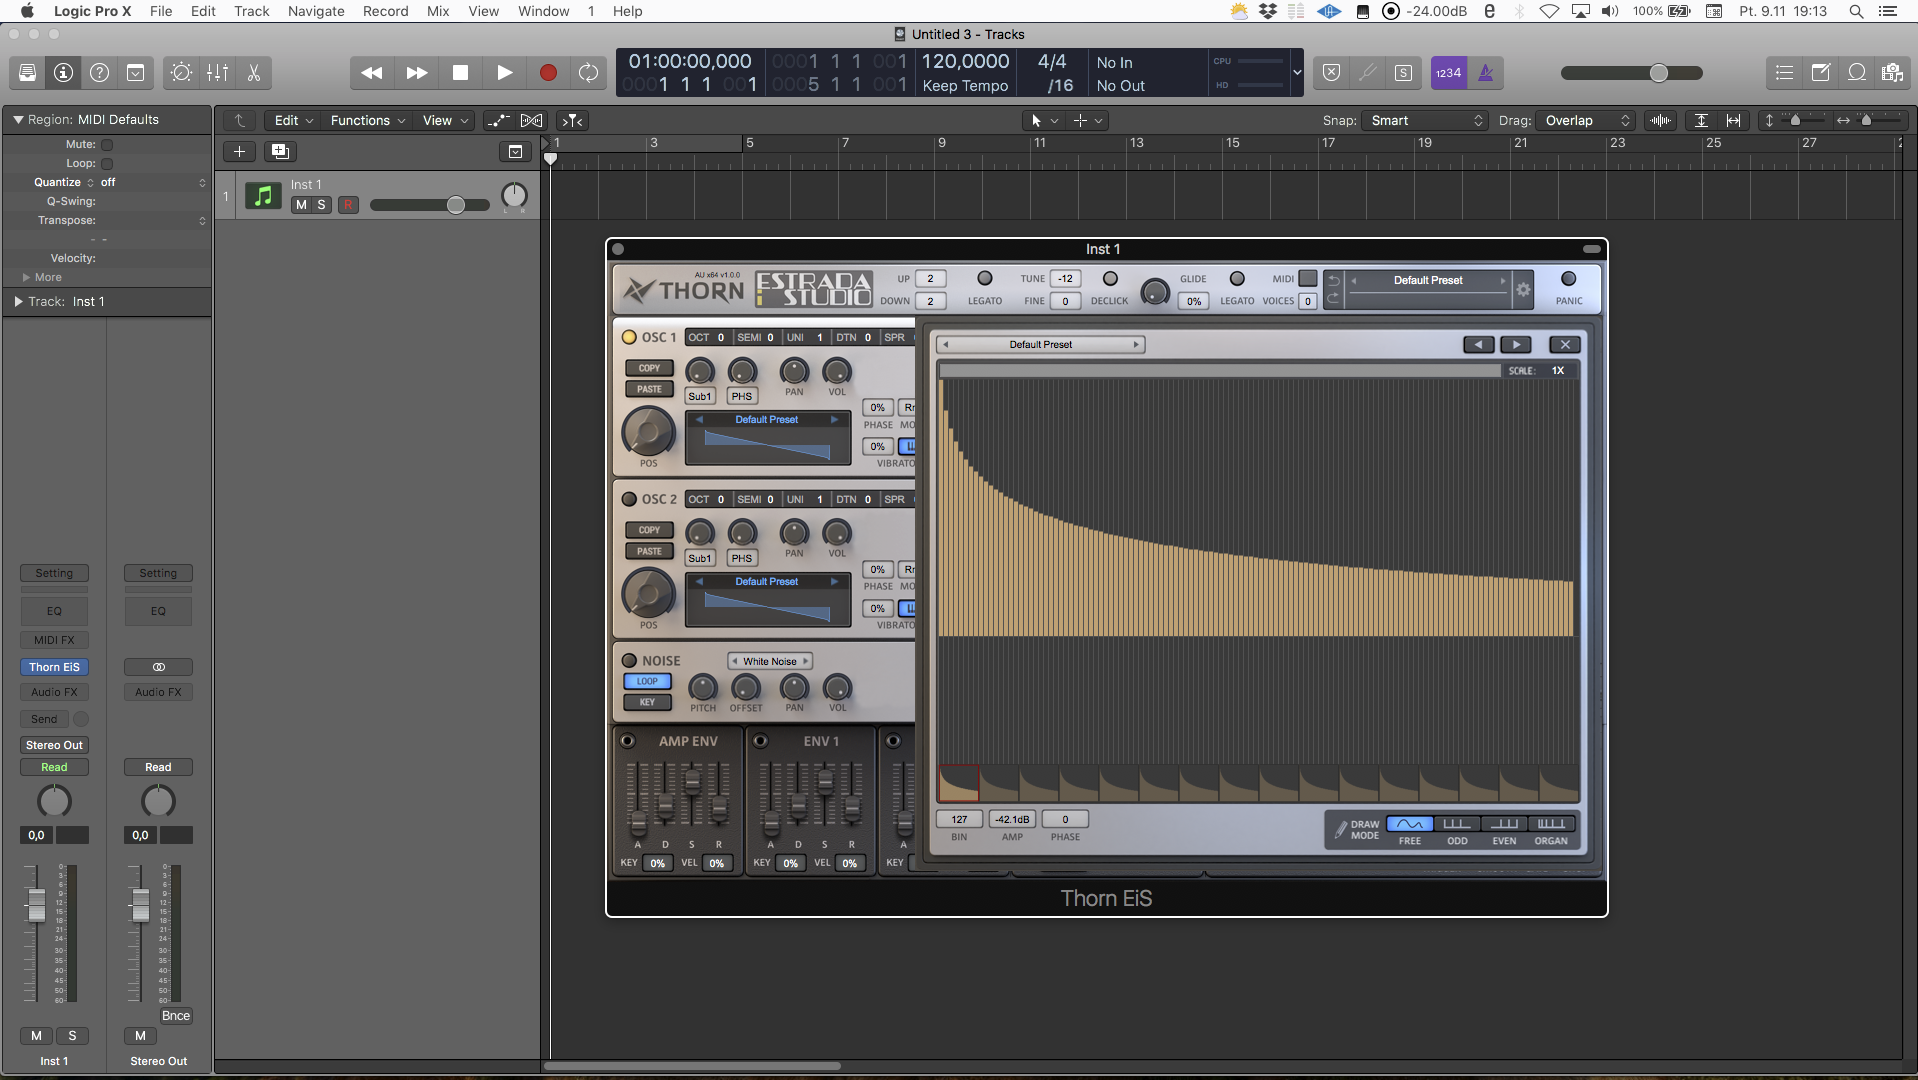This screenshot has width=1918, height=1080.
Task: Open the Drag Overlap dropdown
Action: (x=1585, y=121)
